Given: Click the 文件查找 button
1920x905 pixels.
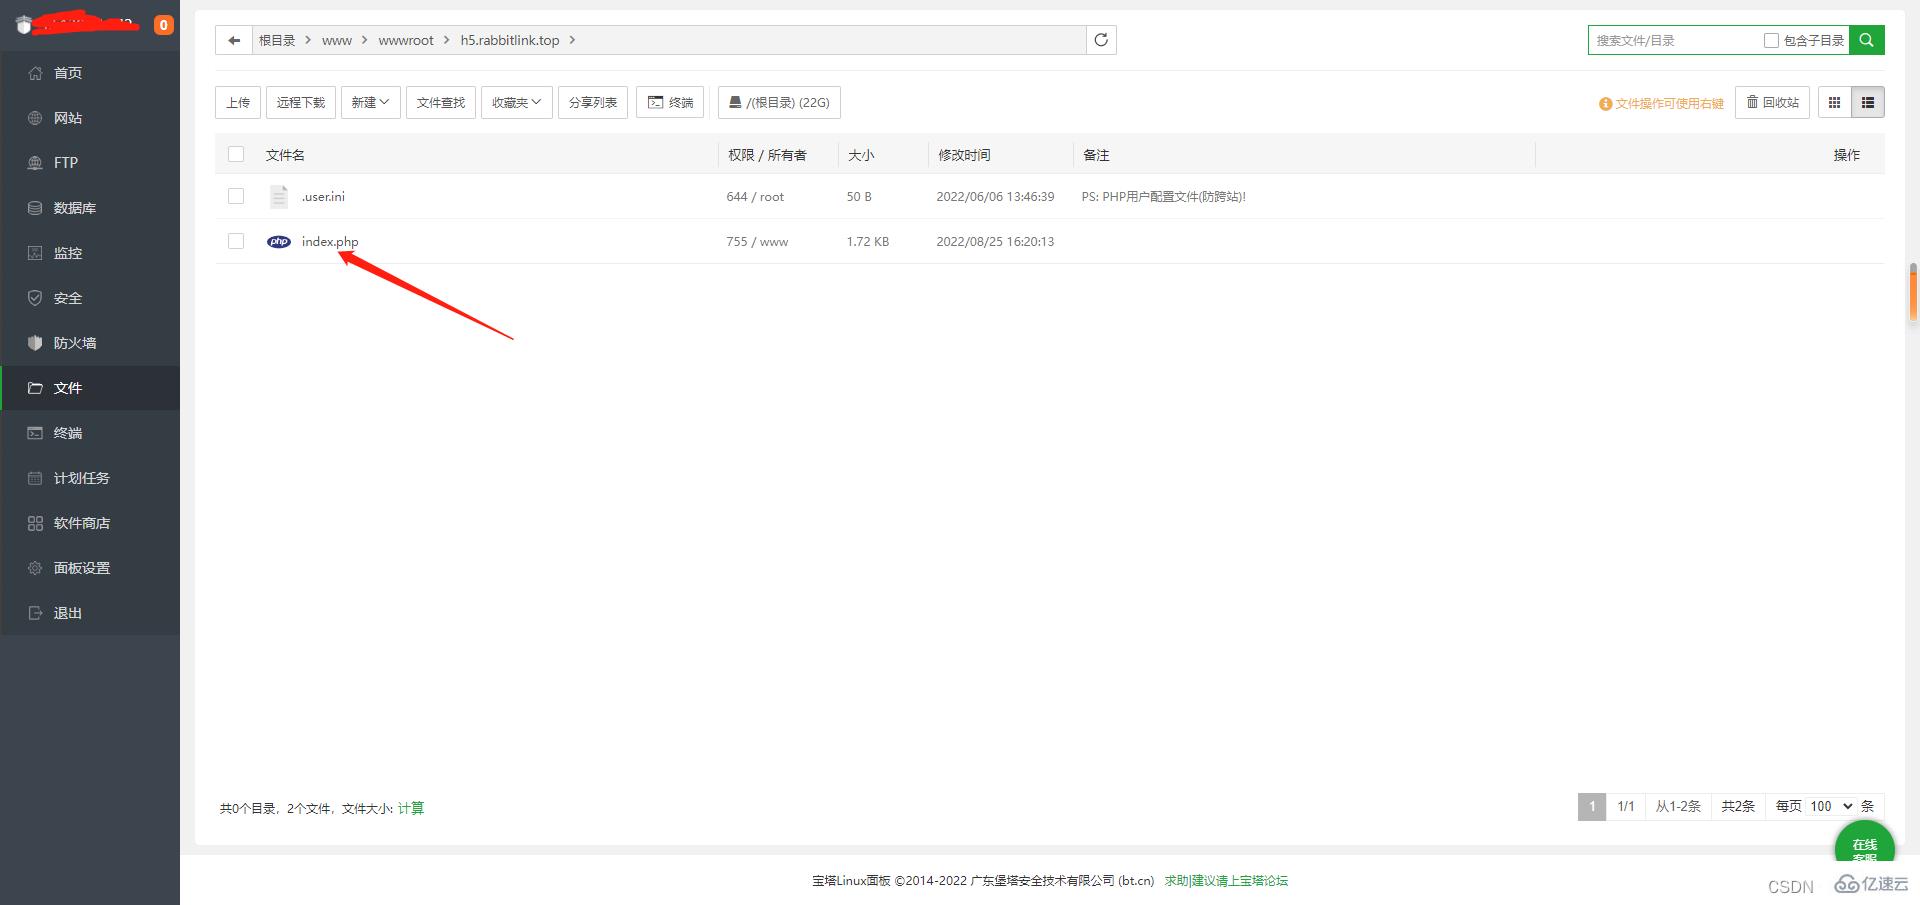Looking at the screenshot, I should [x=441, y=102].
